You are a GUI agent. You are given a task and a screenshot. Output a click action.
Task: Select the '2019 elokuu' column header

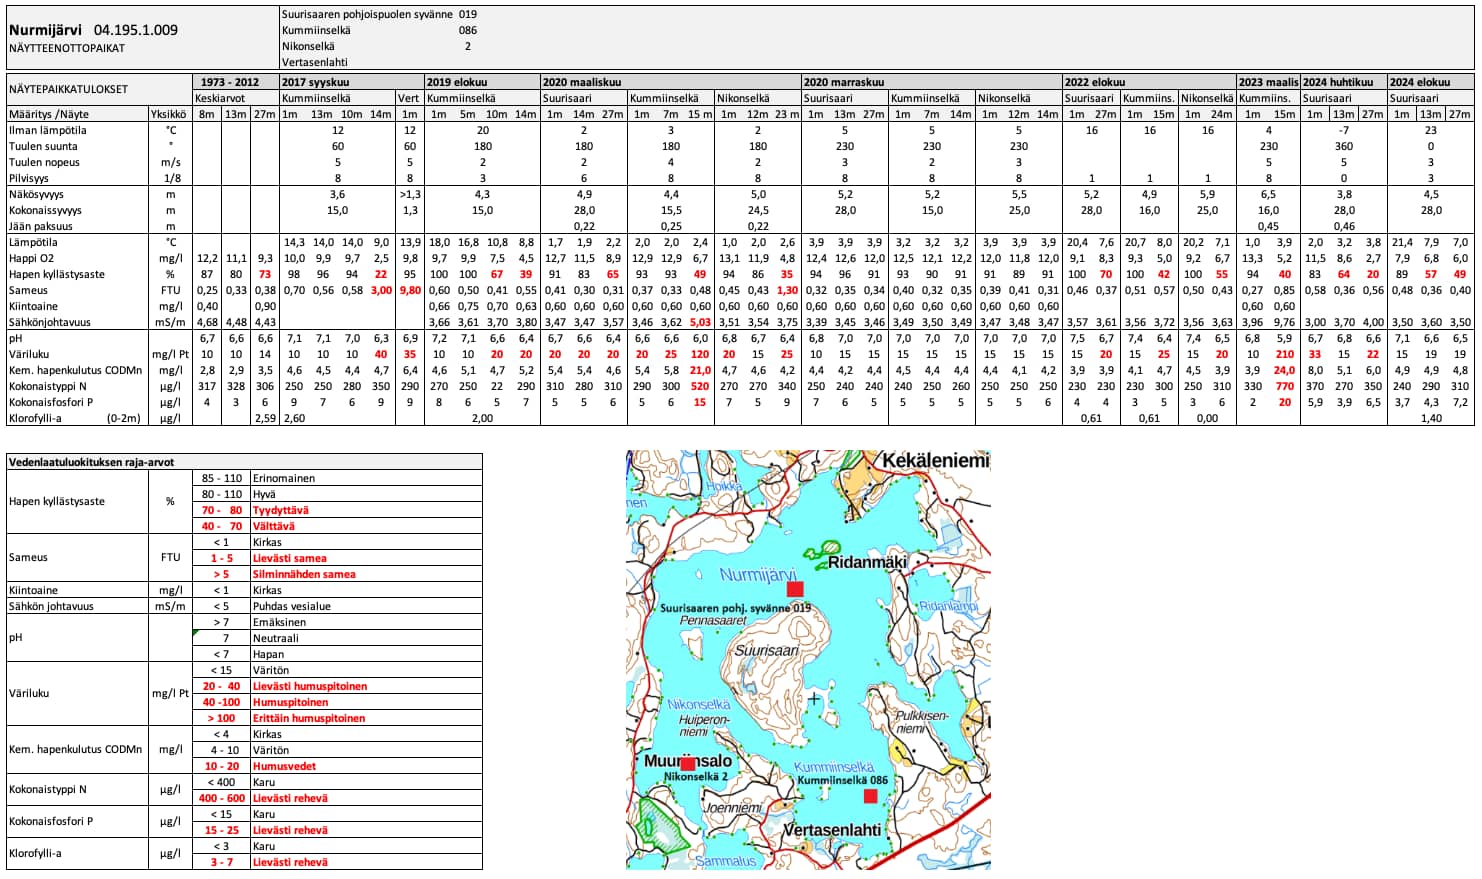pos(457,82)
